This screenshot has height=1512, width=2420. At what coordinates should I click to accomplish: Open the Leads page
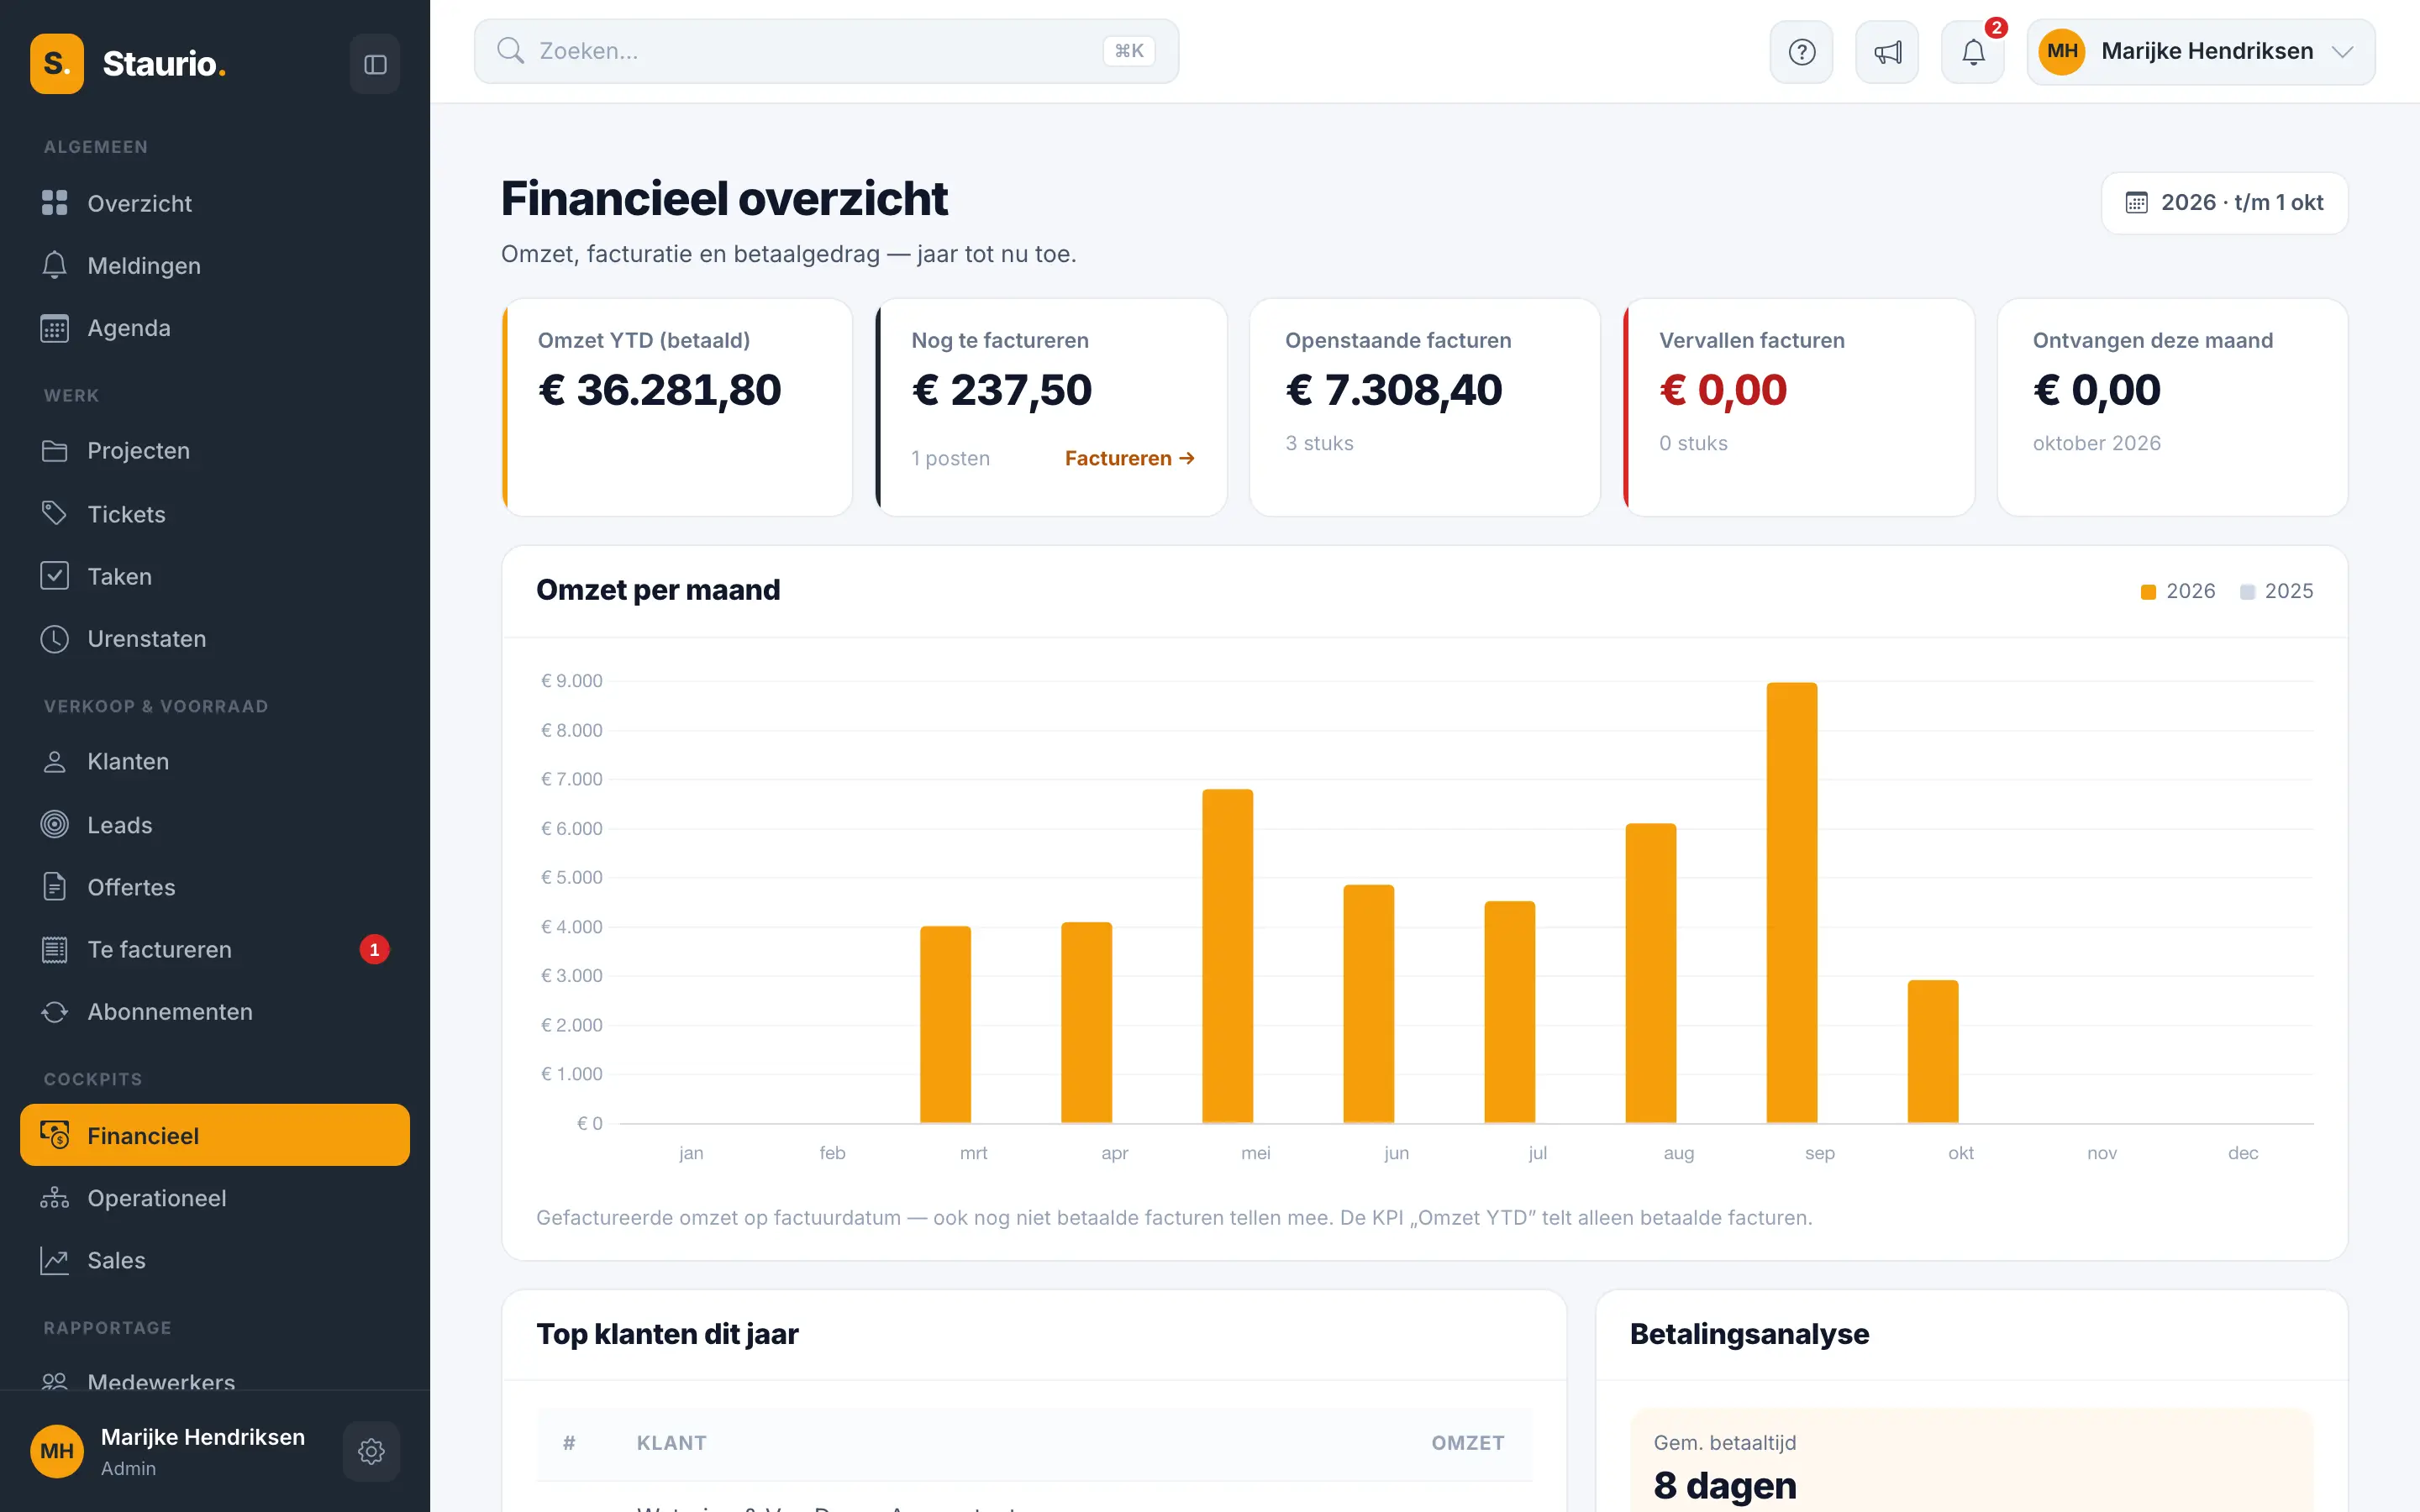pyautogui.click(x=215, y=825)
